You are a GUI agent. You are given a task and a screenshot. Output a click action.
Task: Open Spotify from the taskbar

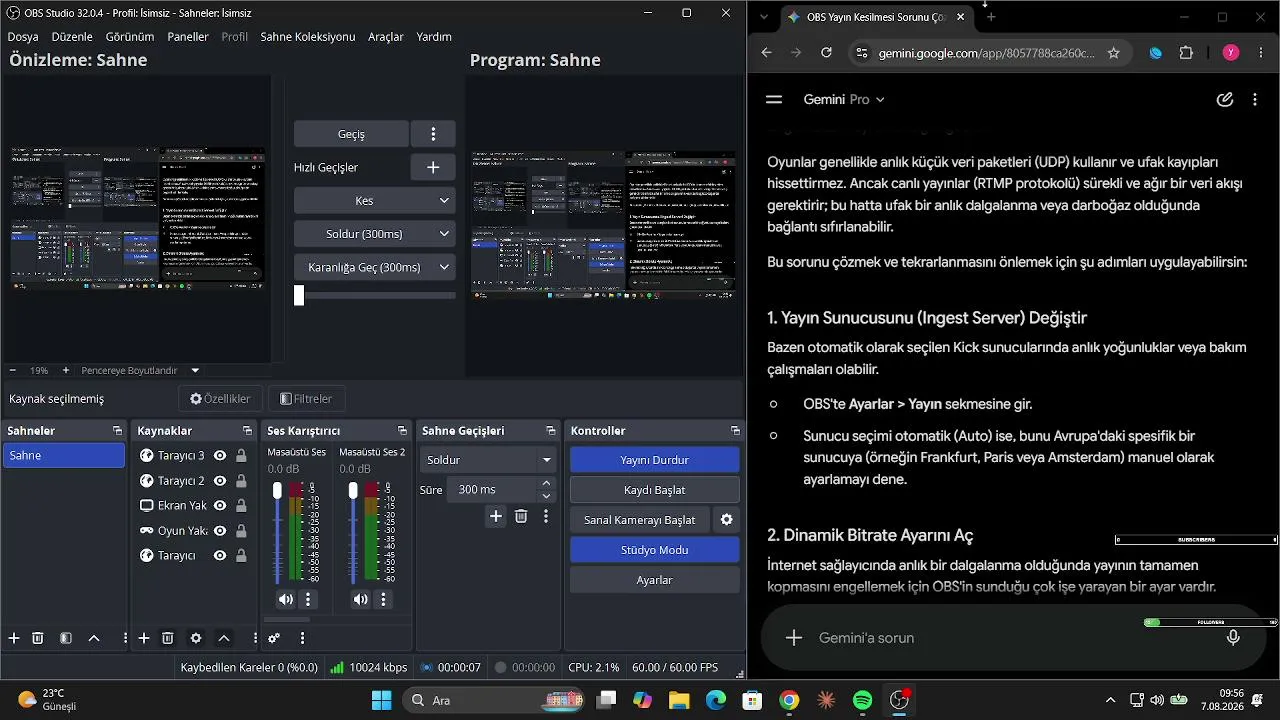[863, 701]
